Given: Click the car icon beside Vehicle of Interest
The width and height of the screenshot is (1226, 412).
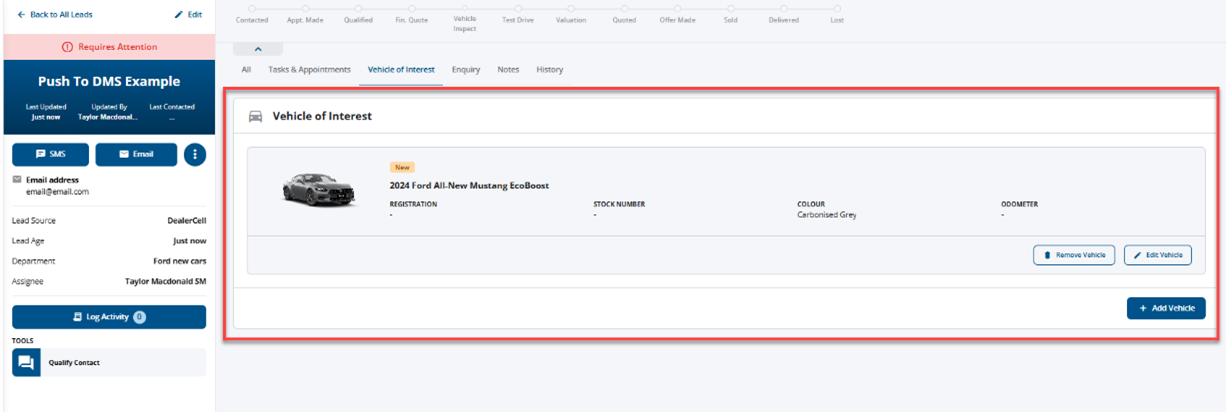Looking at the screenshot, I should pyautogui.click(x=255, y=116).
